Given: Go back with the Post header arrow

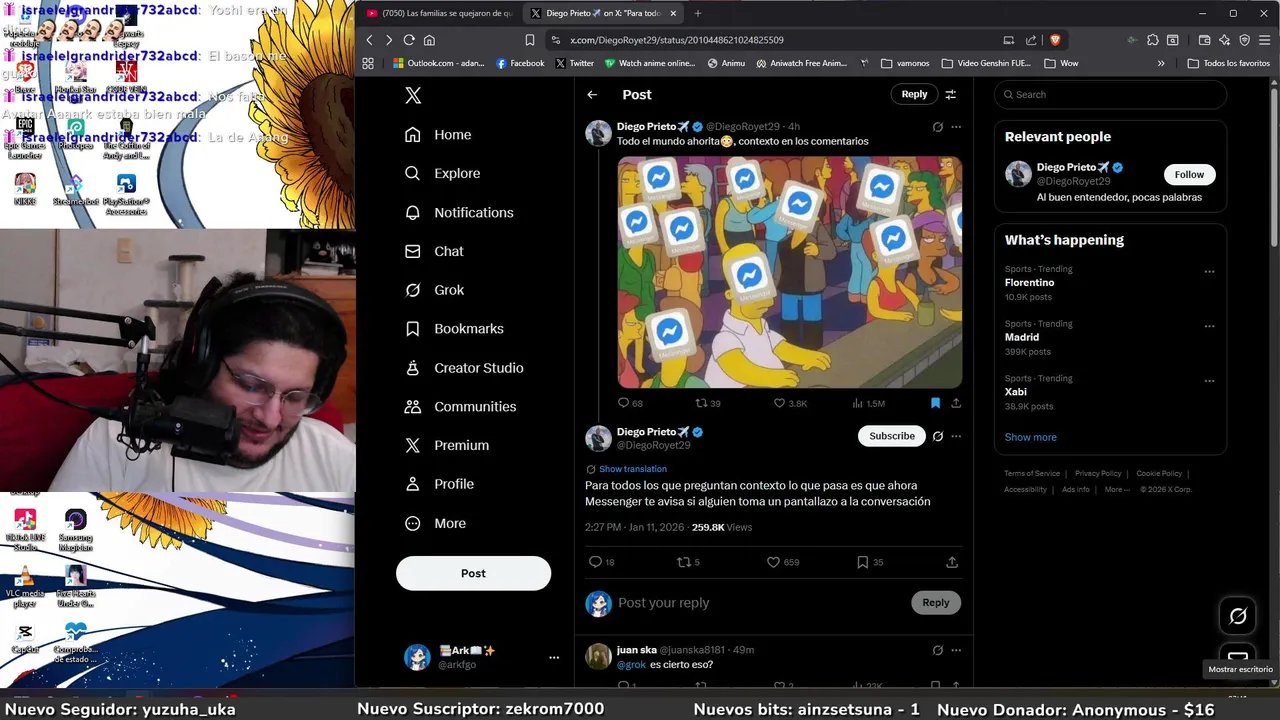Looking at the screenshot, I should point(592,94).
